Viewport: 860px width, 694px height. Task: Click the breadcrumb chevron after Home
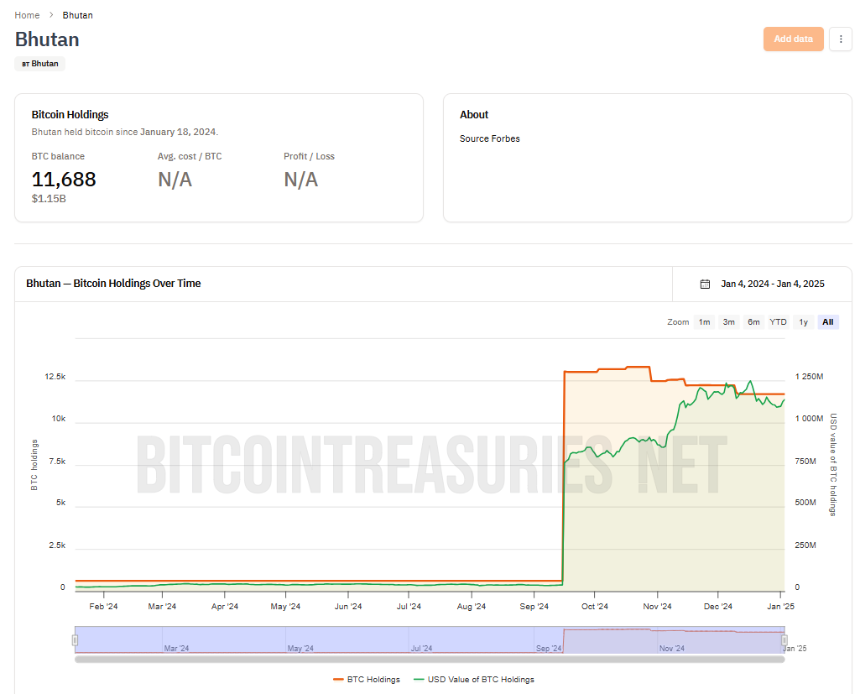click(x=51, y=15)
